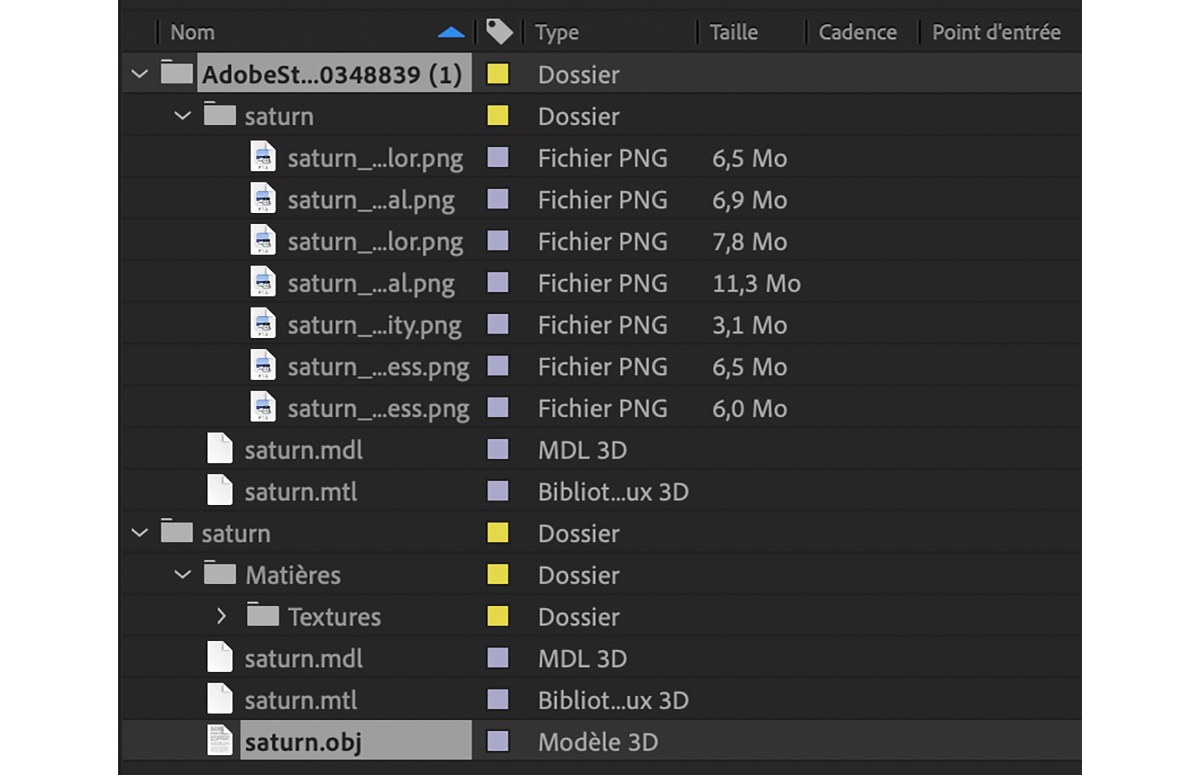Sort by clicking the Nom column header
Screen dimensions: 1200x775
[x=192, y=31]
